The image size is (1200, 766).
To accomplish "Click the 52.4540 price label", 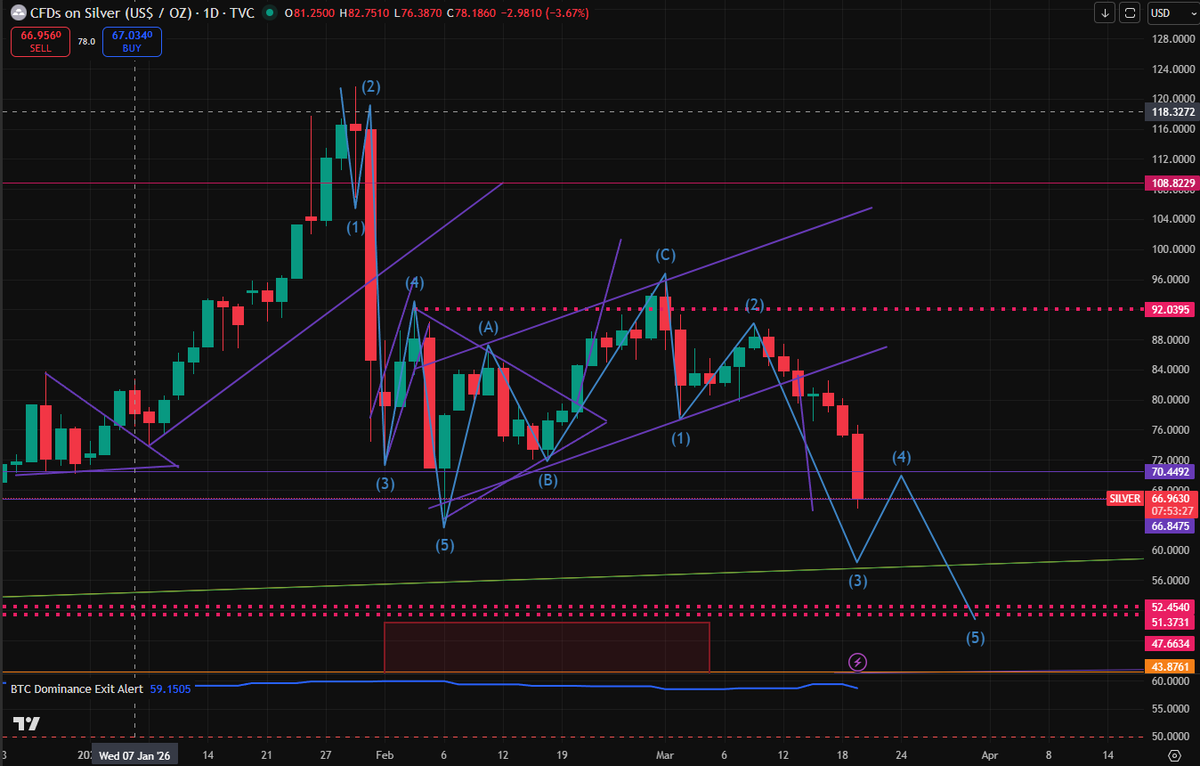I will point(1171,607).
